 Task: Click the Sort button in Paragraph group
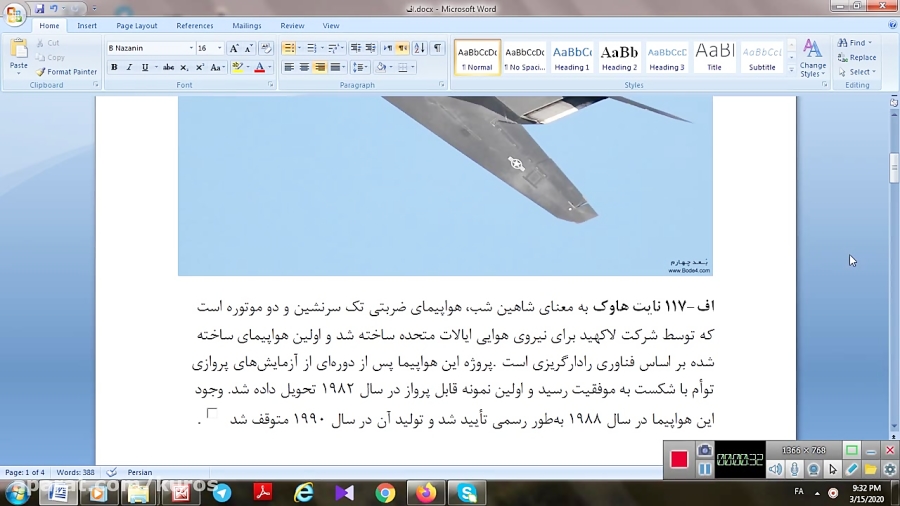419,48
